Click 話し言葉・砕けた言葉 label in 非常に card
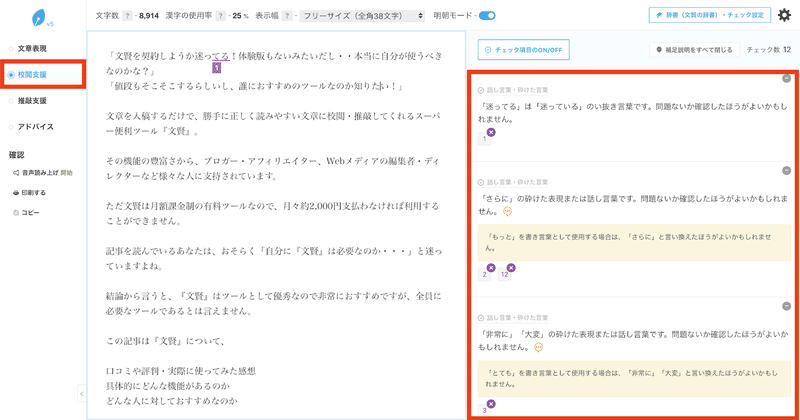Screen dimensions: 800x420 pyautogui.click(x=517, y=318)
